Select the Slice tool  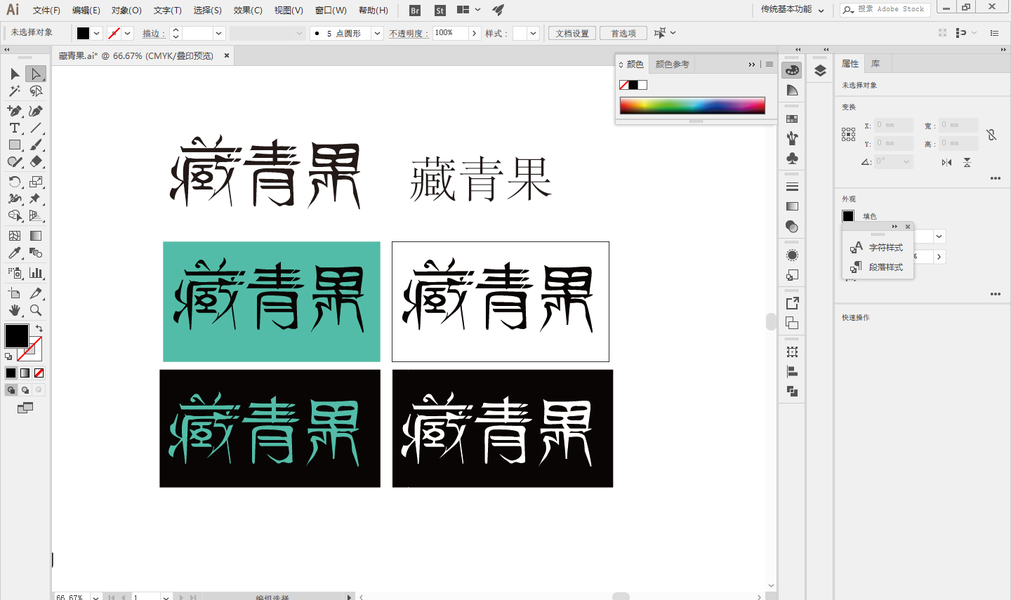(x=35, y=293)
